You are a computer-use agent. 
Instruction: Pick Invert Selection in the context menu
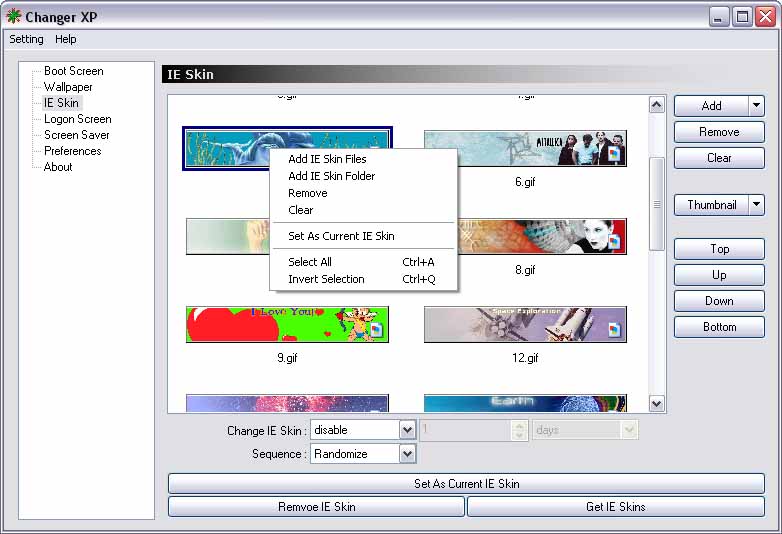pos(326,279)
